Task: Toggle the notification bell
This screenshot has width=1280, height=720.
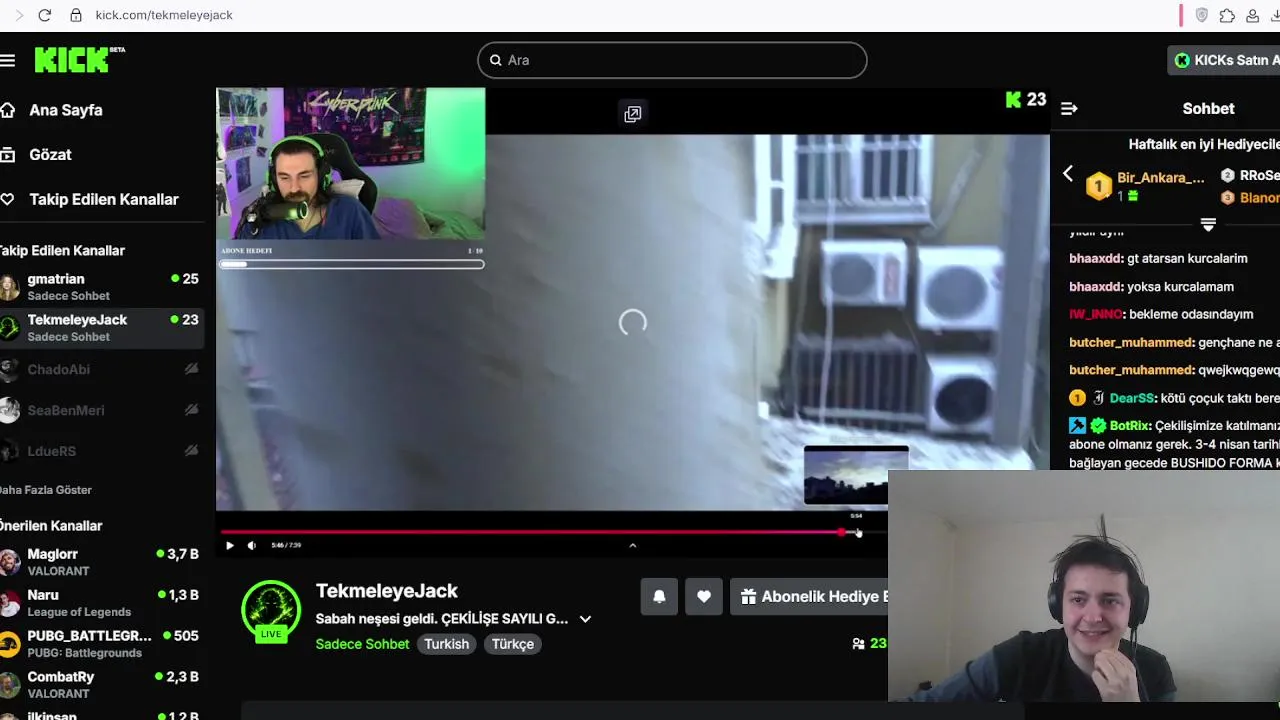Action: tap(659, 597)
